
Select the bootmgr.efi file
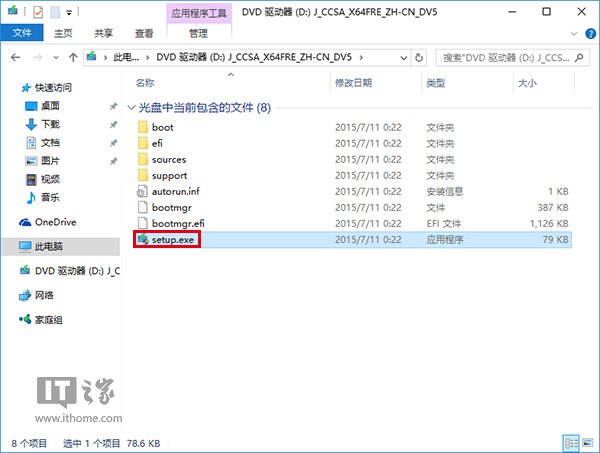tap(178, 223)
